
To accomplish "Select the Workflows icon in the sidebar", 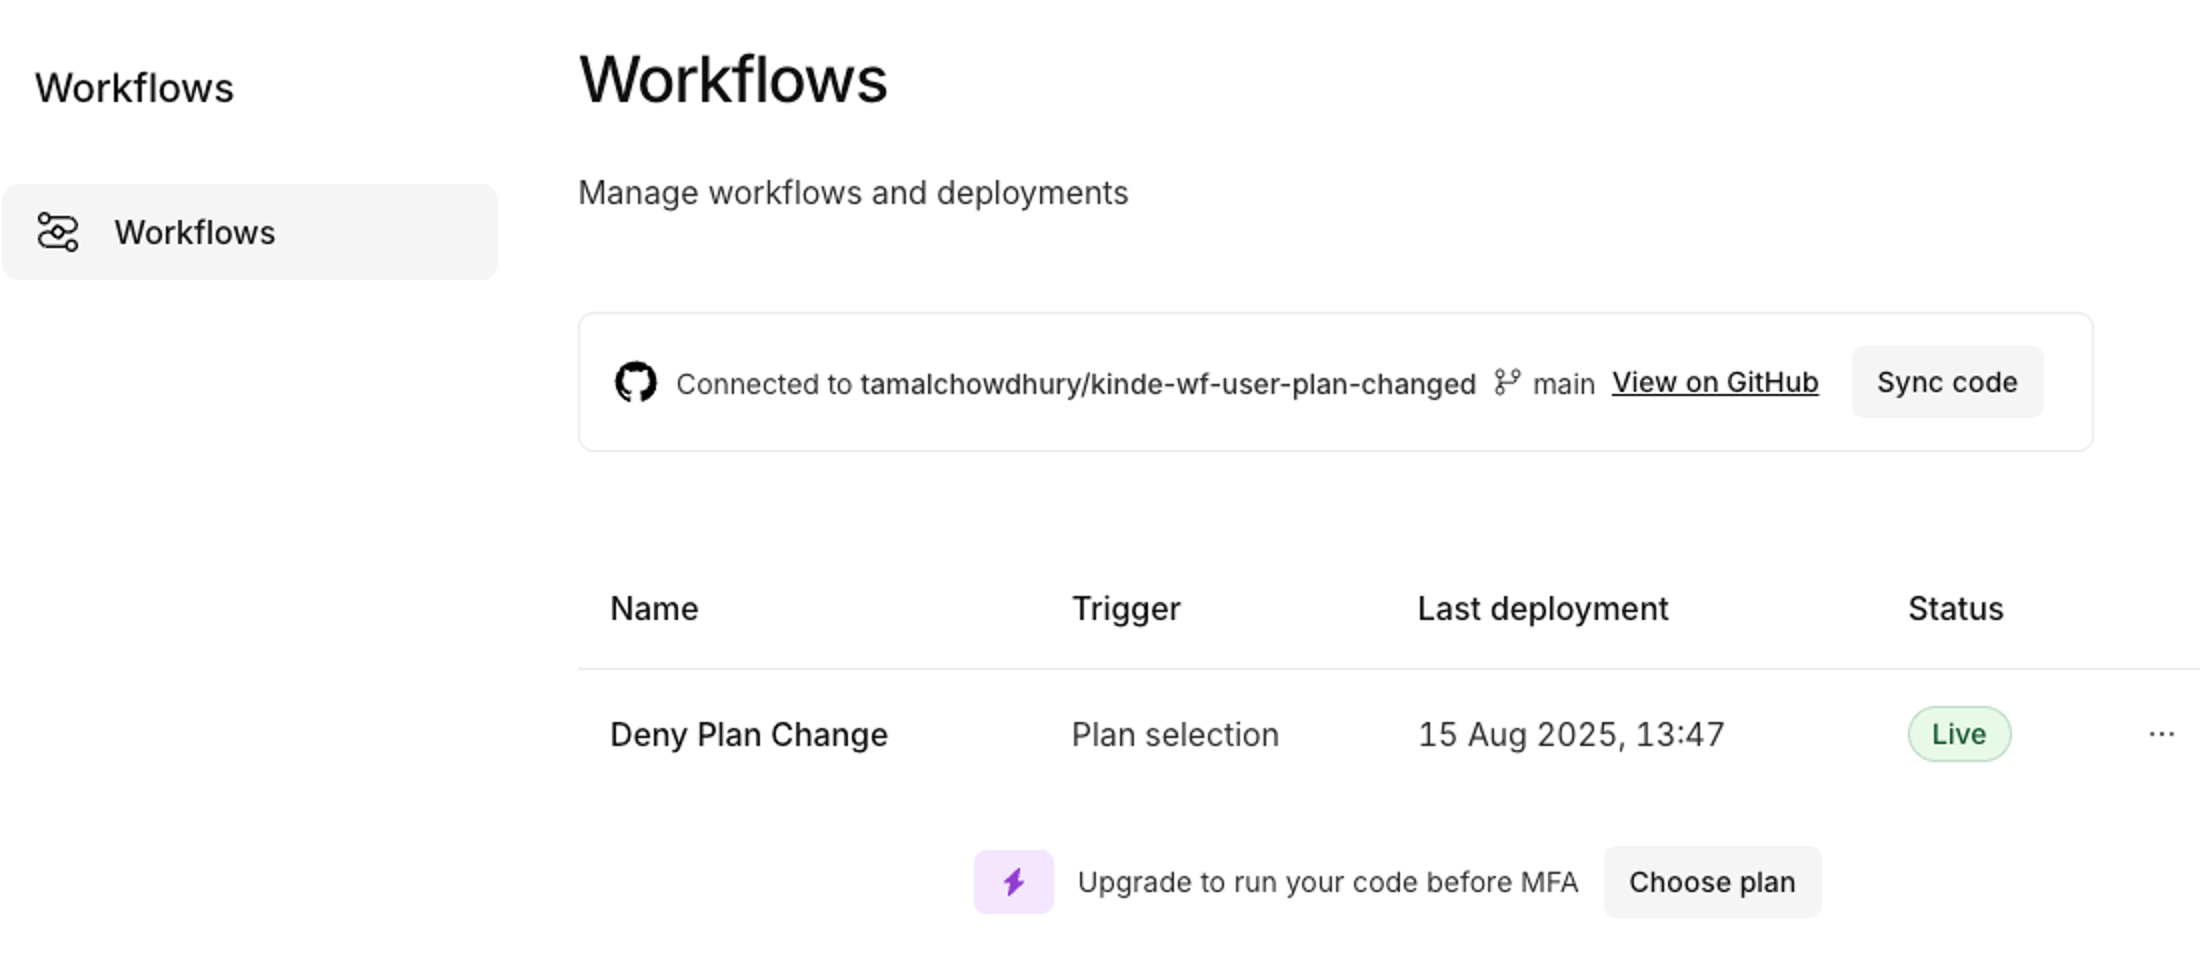I will click(58, 231).
